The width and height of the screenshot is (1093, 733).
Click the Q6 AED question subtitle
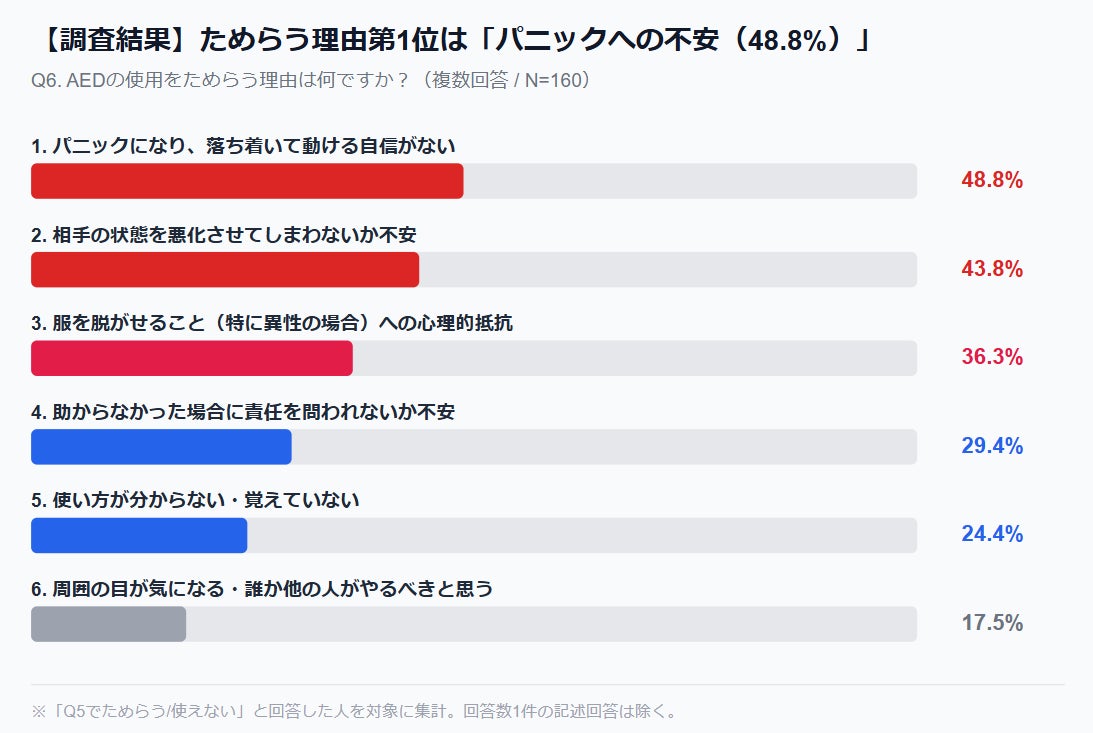pos(311,80)
